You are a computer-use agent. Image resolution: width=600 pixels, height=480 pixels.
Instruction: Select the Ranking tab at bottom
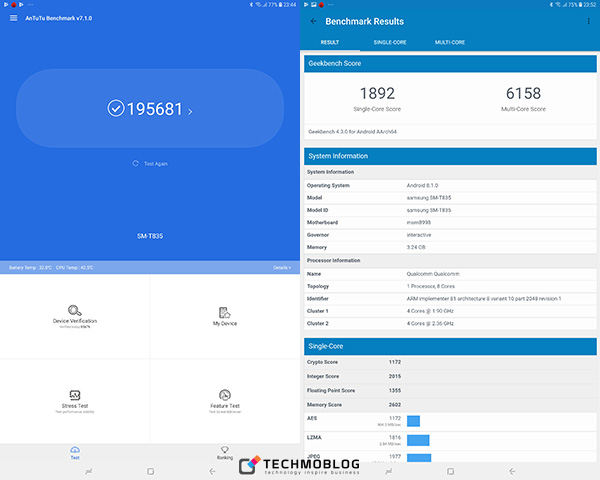(x=225, y=452)
